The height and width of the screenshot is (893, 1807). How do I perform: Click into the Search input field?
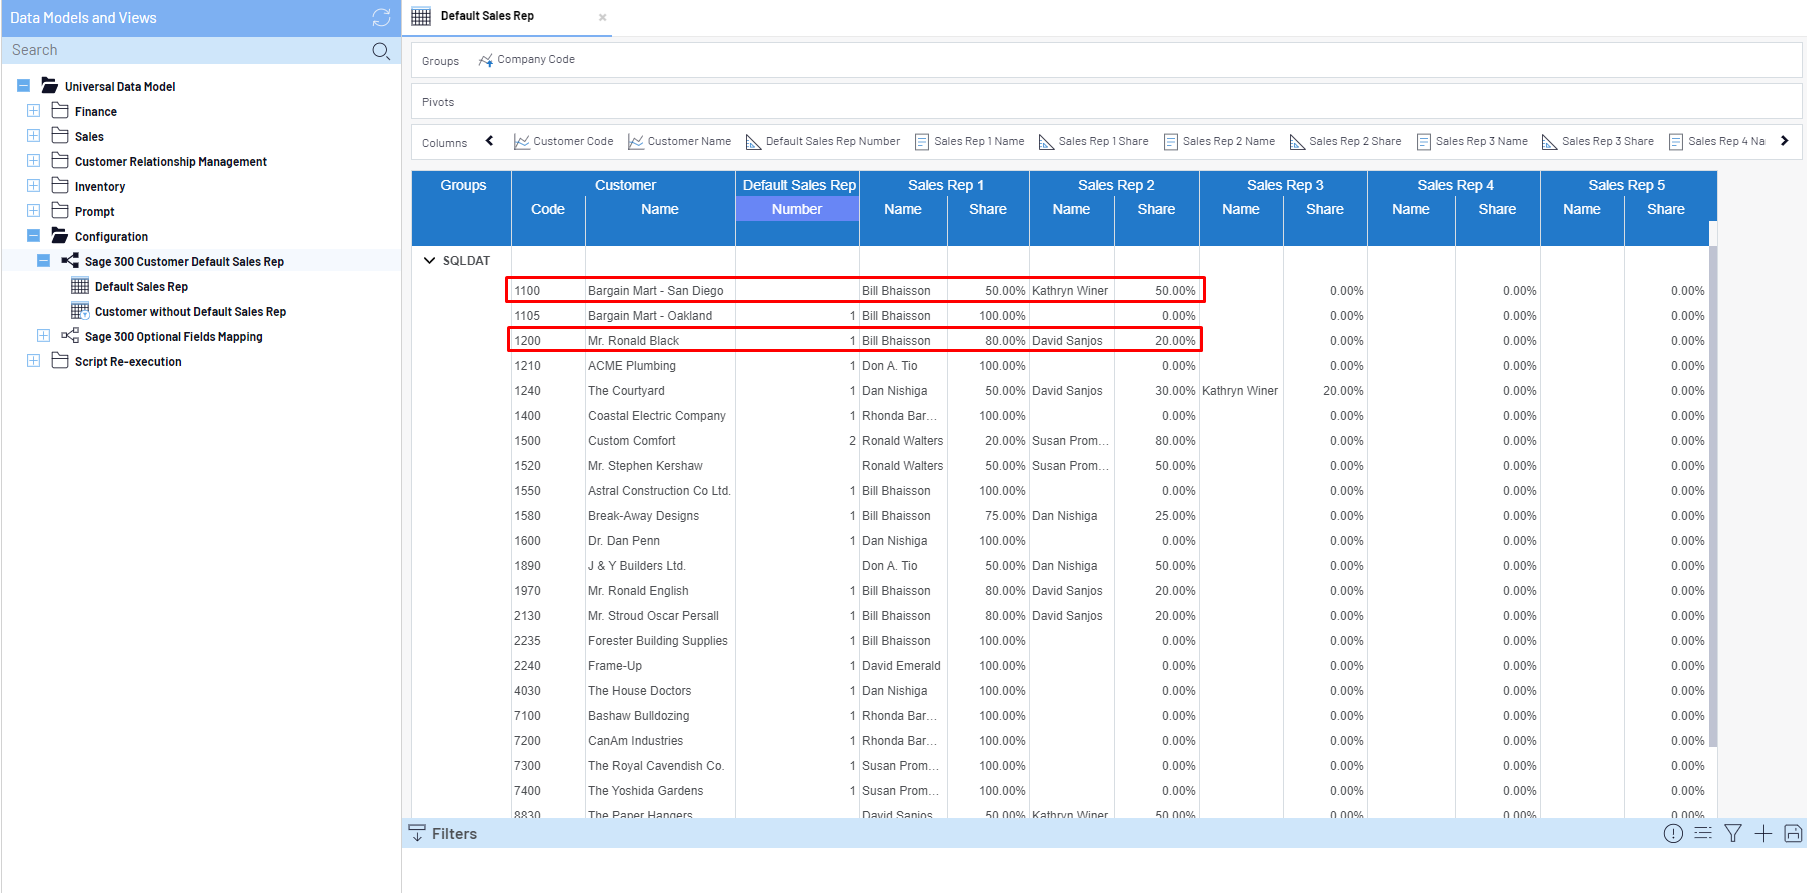pos(185,51)
